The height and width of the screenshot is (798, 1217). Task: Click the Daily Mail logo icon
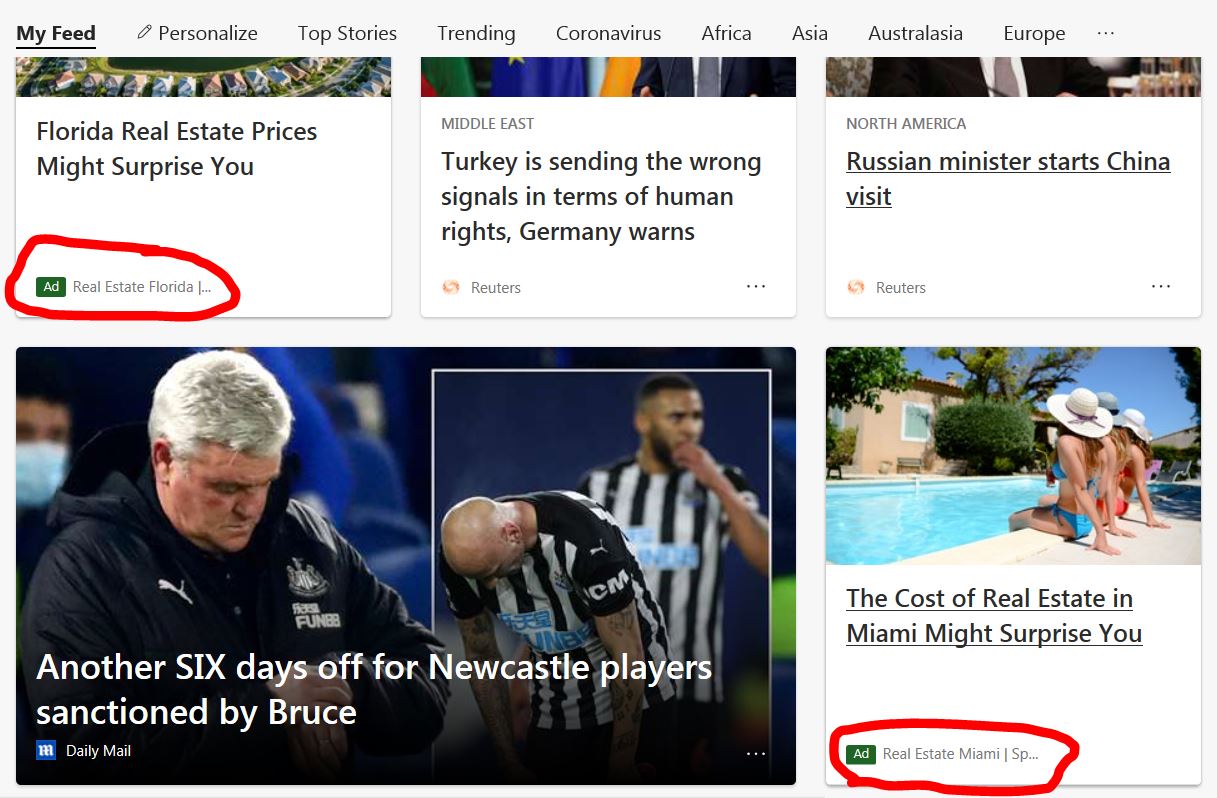coord(46,750)
